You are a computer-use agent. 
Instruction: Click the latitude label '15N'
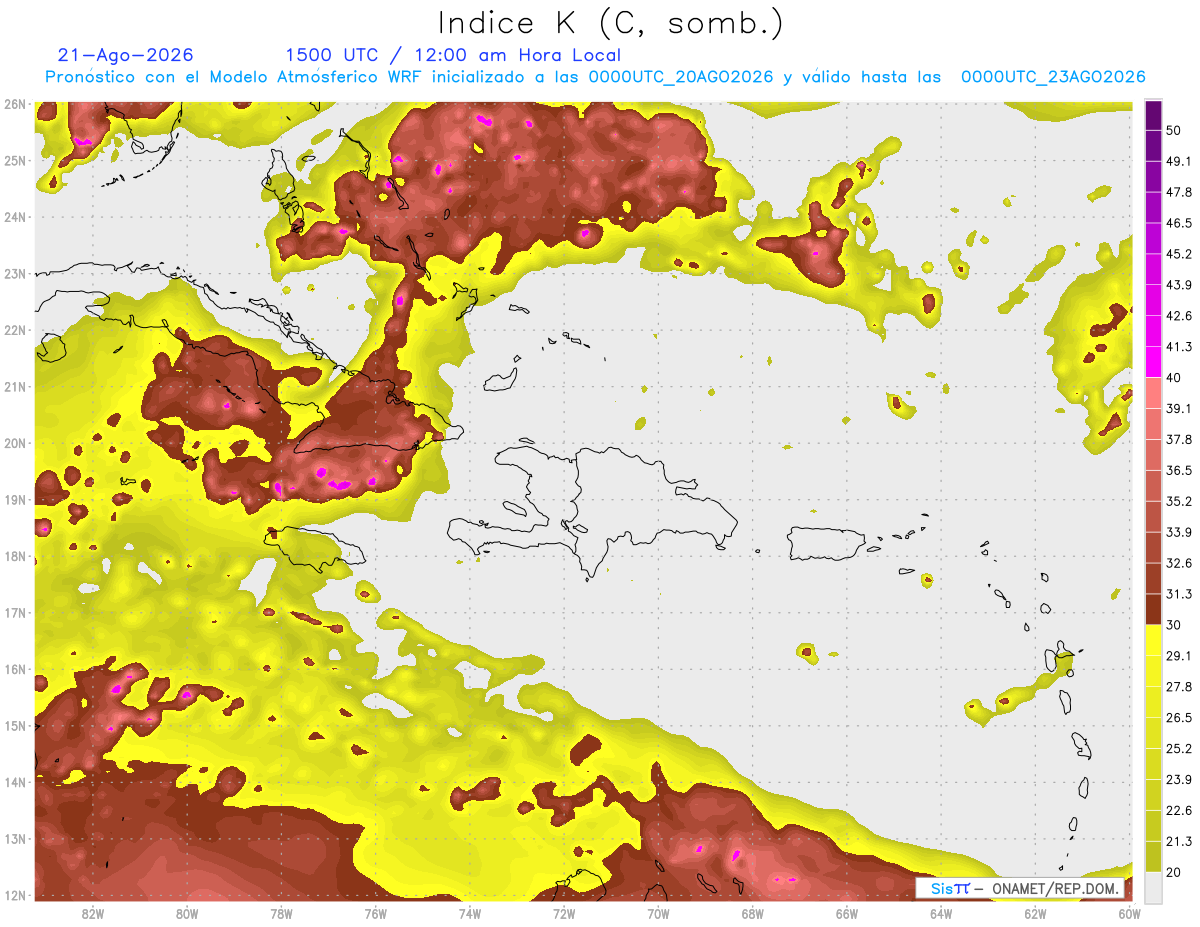coord(15,725)
